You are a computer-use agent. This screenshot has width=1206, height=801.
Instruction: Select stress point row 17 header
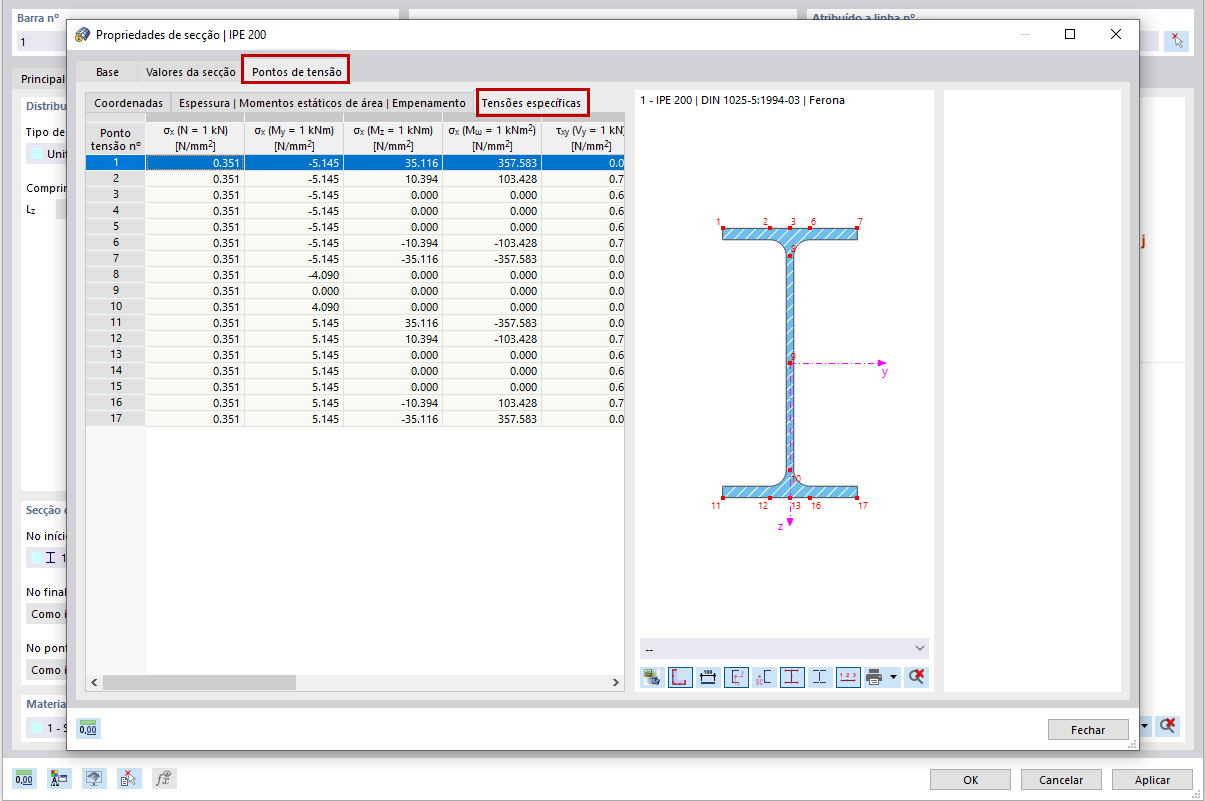116,418
